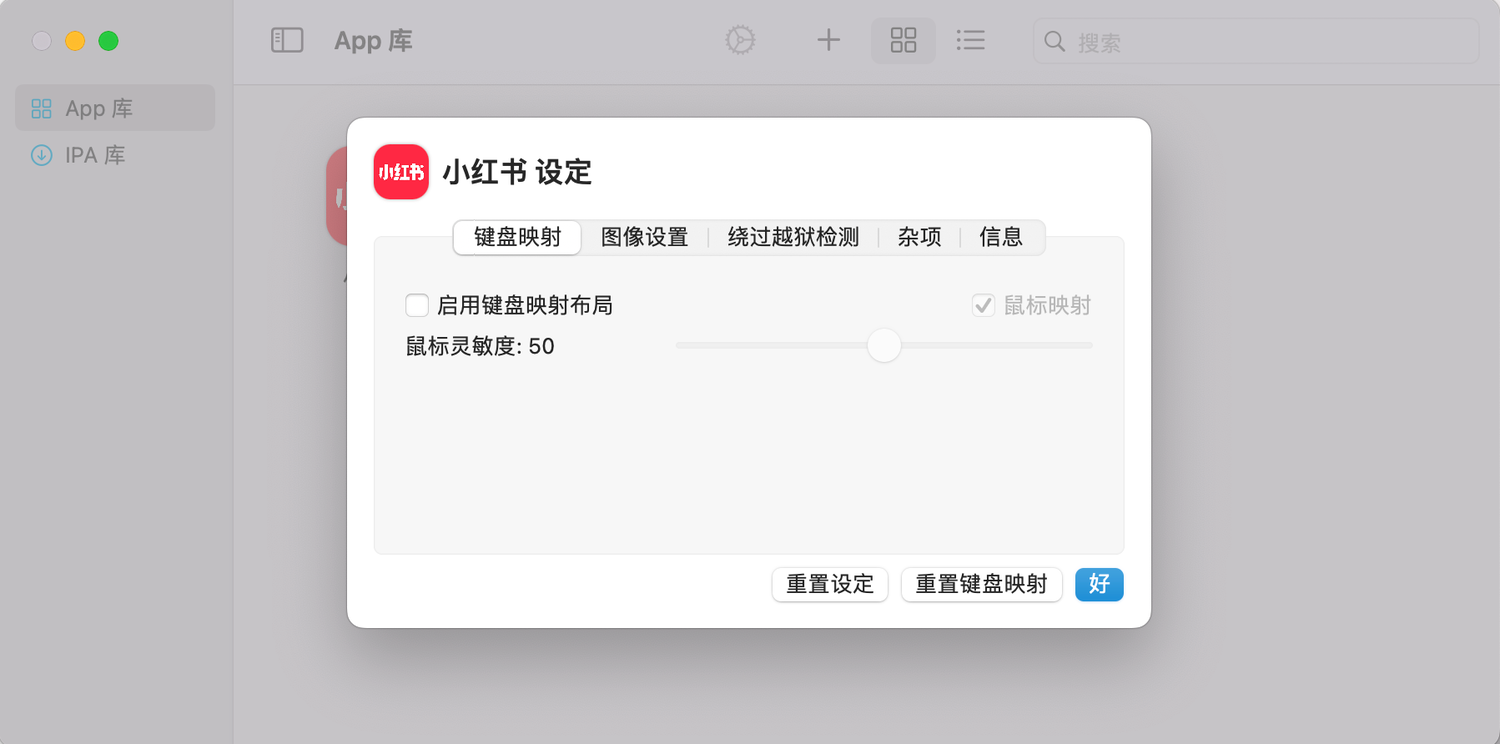Toggle the 鼠标映射 checkbox

[984, 305]
